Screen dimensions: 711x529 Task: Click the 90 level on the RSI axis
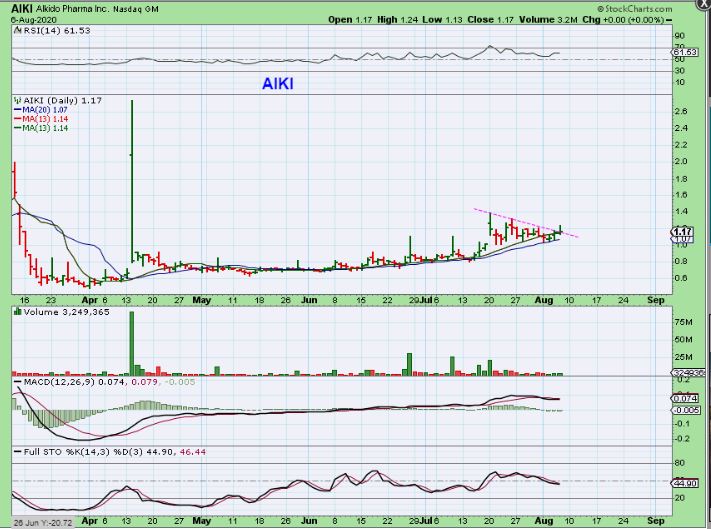pos(680,36)
